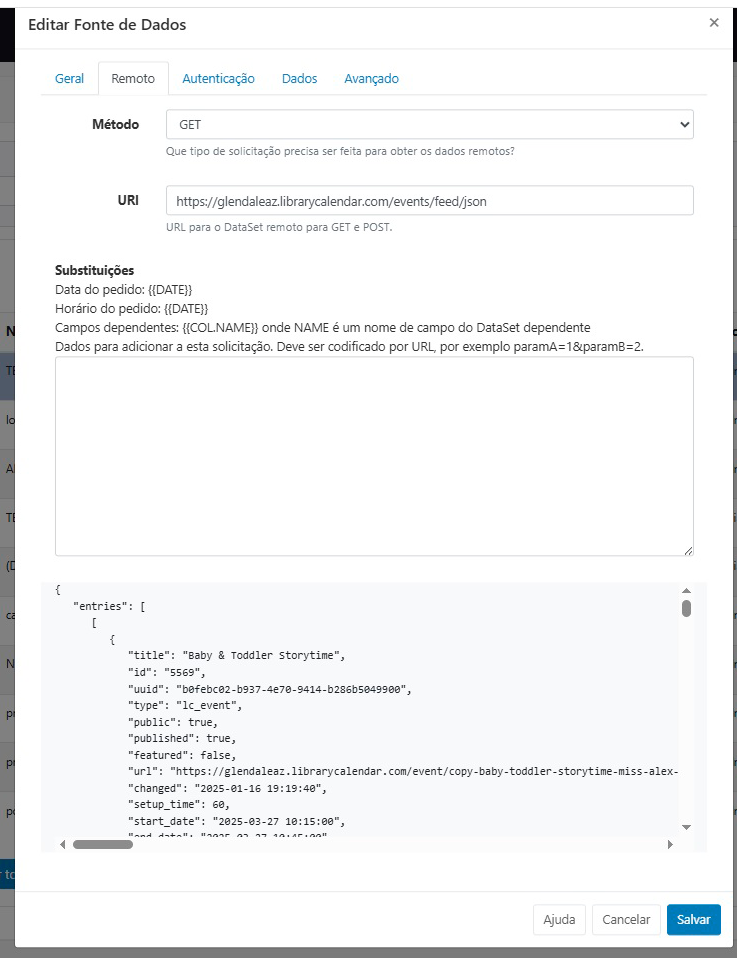
Task: Click the JSON preview vertical scrollbar thumb
Action: coord(686,609)
